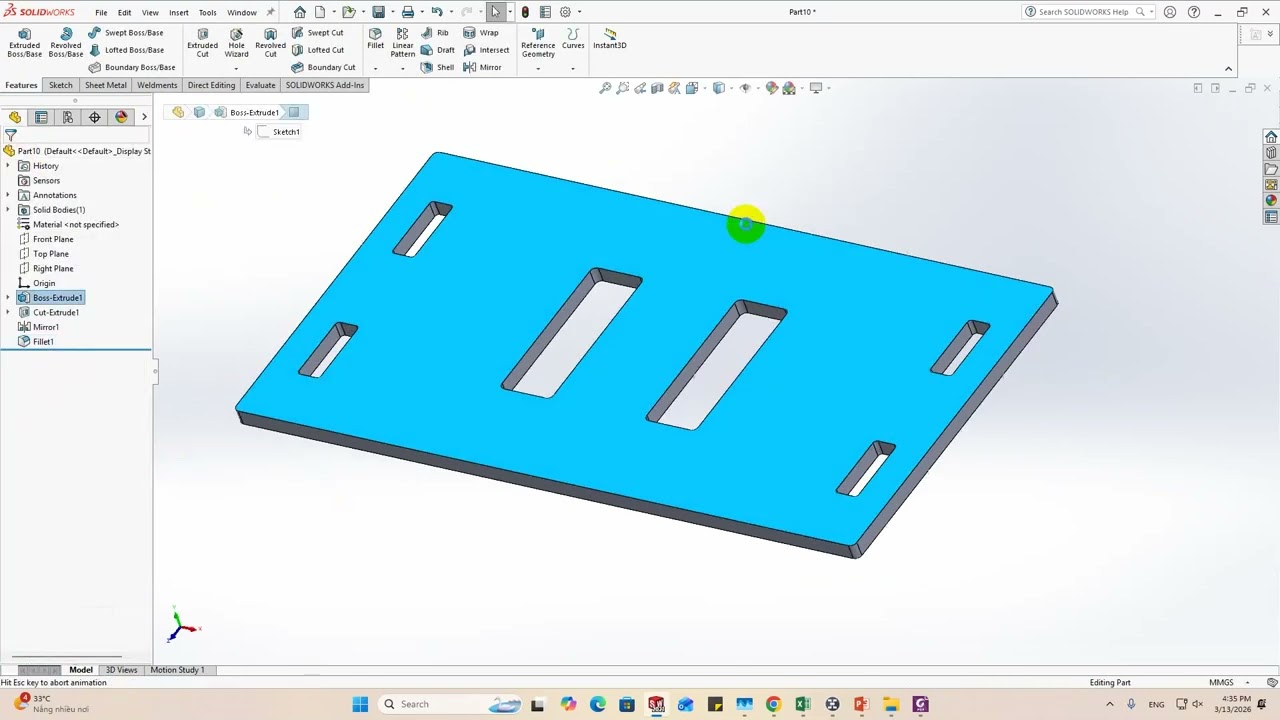Open the Curves tools

click(573, 39)
